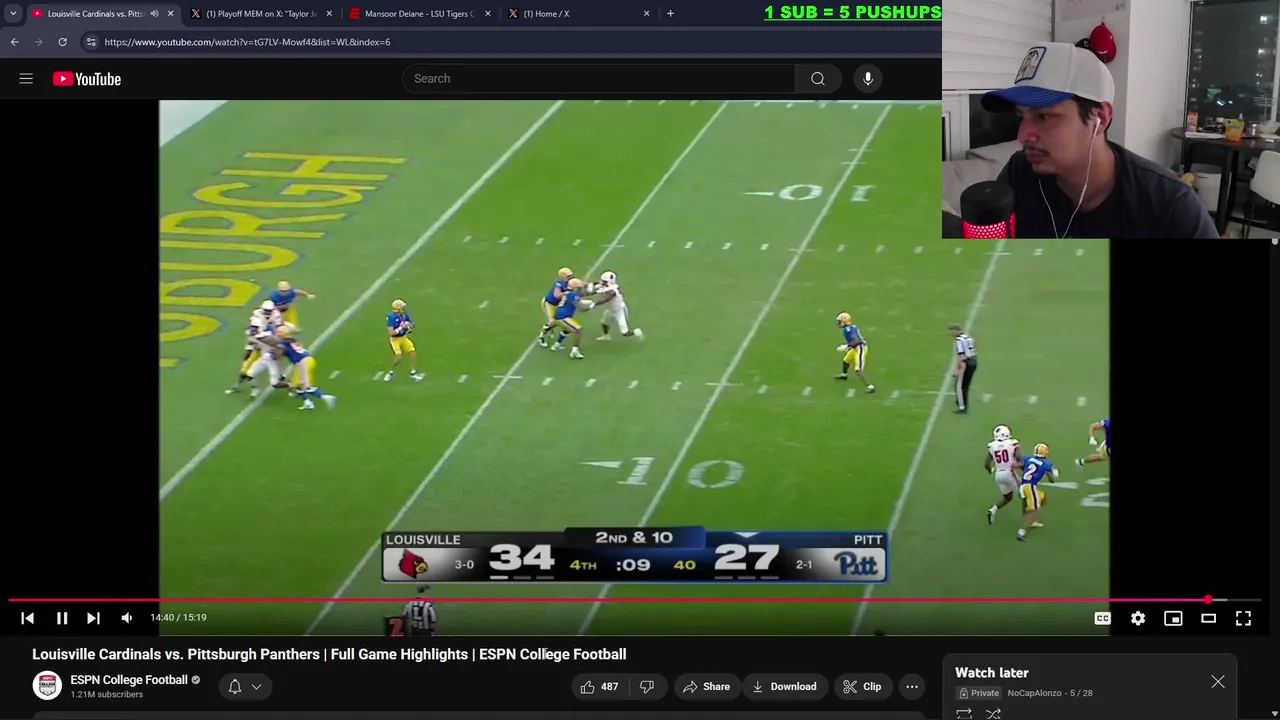Click the 14:40 / 15:19 time display
1280x720 pixels.
coord(178,618)
